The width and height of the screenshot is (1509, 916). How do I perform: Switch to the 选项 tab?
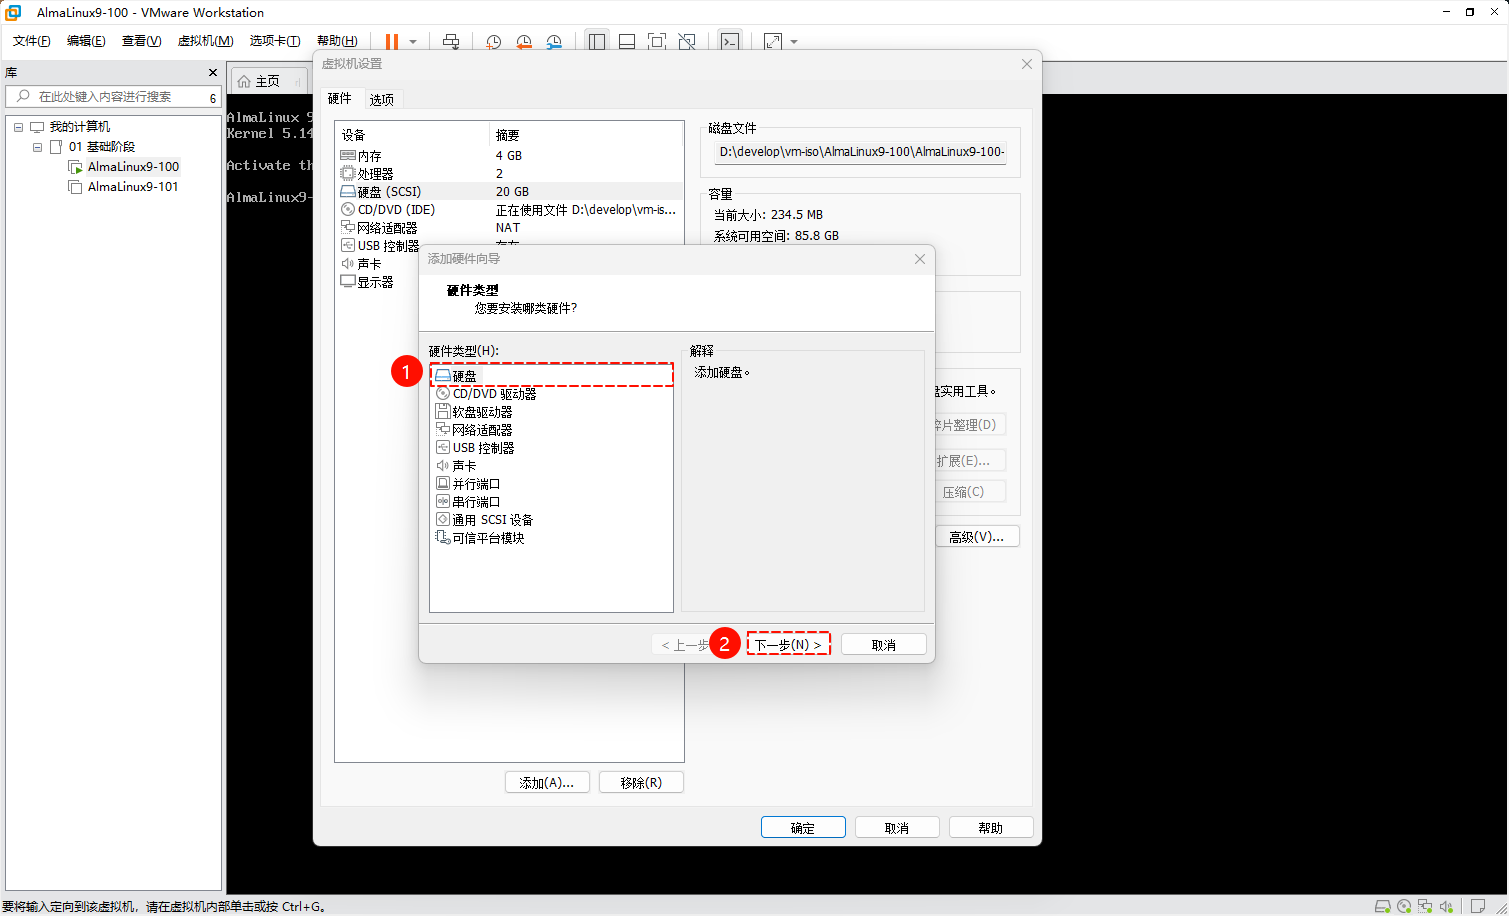click(381, 99)
